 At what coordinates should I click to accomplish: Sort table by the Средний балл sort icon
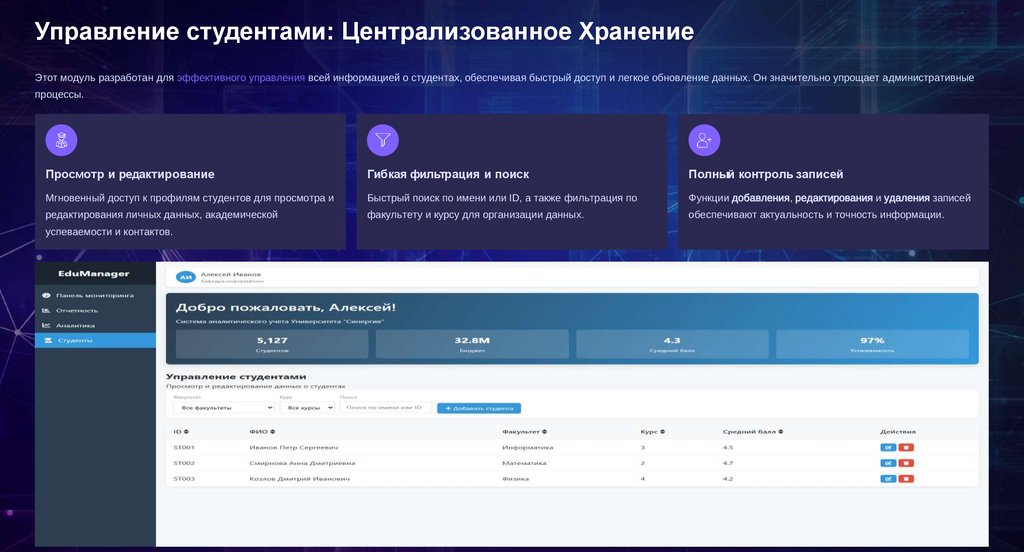[x=780, y=432]
